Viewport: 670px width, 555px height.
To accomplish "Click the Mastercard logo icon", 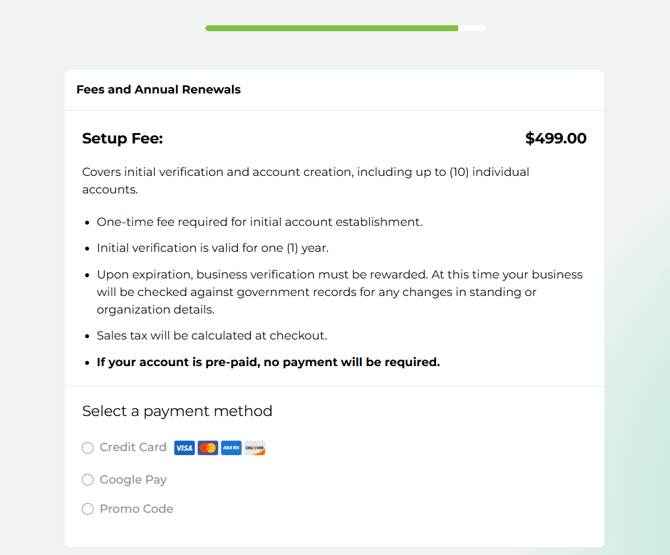I will pyautogui.click(x=208, y=448).
